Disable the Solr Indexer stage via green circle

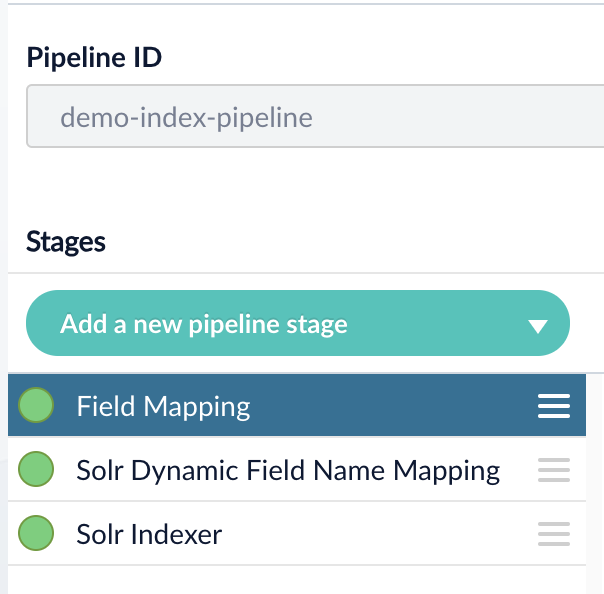click(x=36, y=534)
